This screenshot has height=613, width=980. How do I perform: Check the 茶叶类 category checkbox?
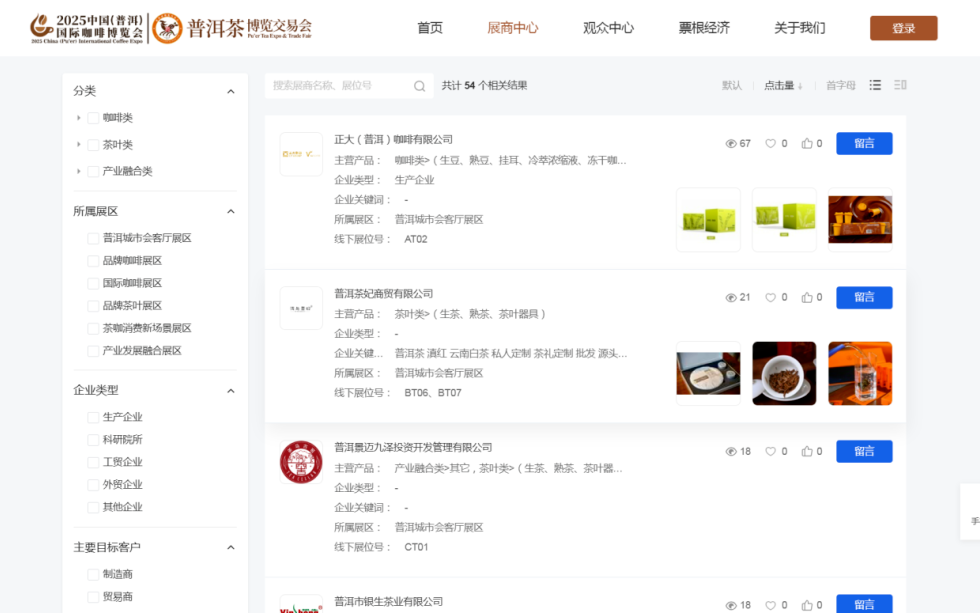point(93,145)
